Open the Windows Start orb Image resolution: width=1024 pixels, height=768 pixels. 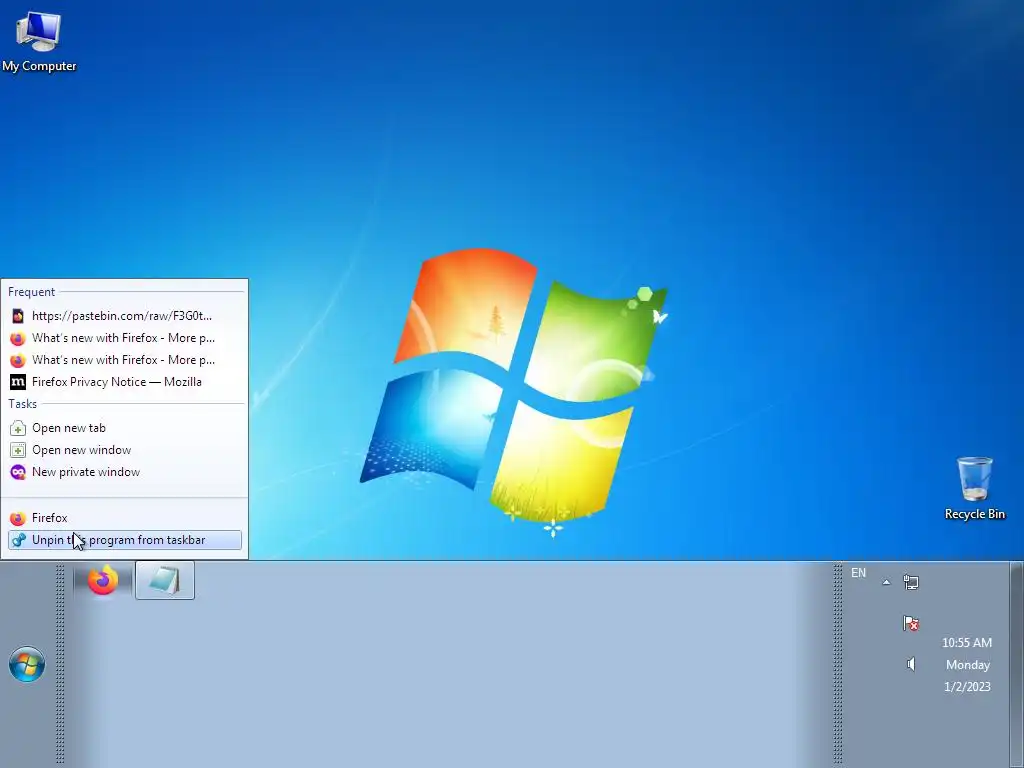(27, 664)
